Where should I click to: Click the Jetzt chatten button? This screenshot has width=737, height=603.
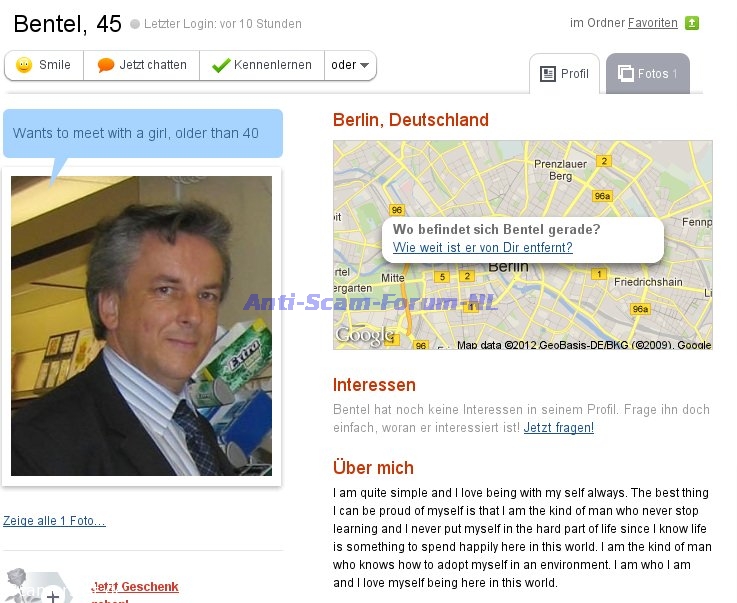pos(141,65)
